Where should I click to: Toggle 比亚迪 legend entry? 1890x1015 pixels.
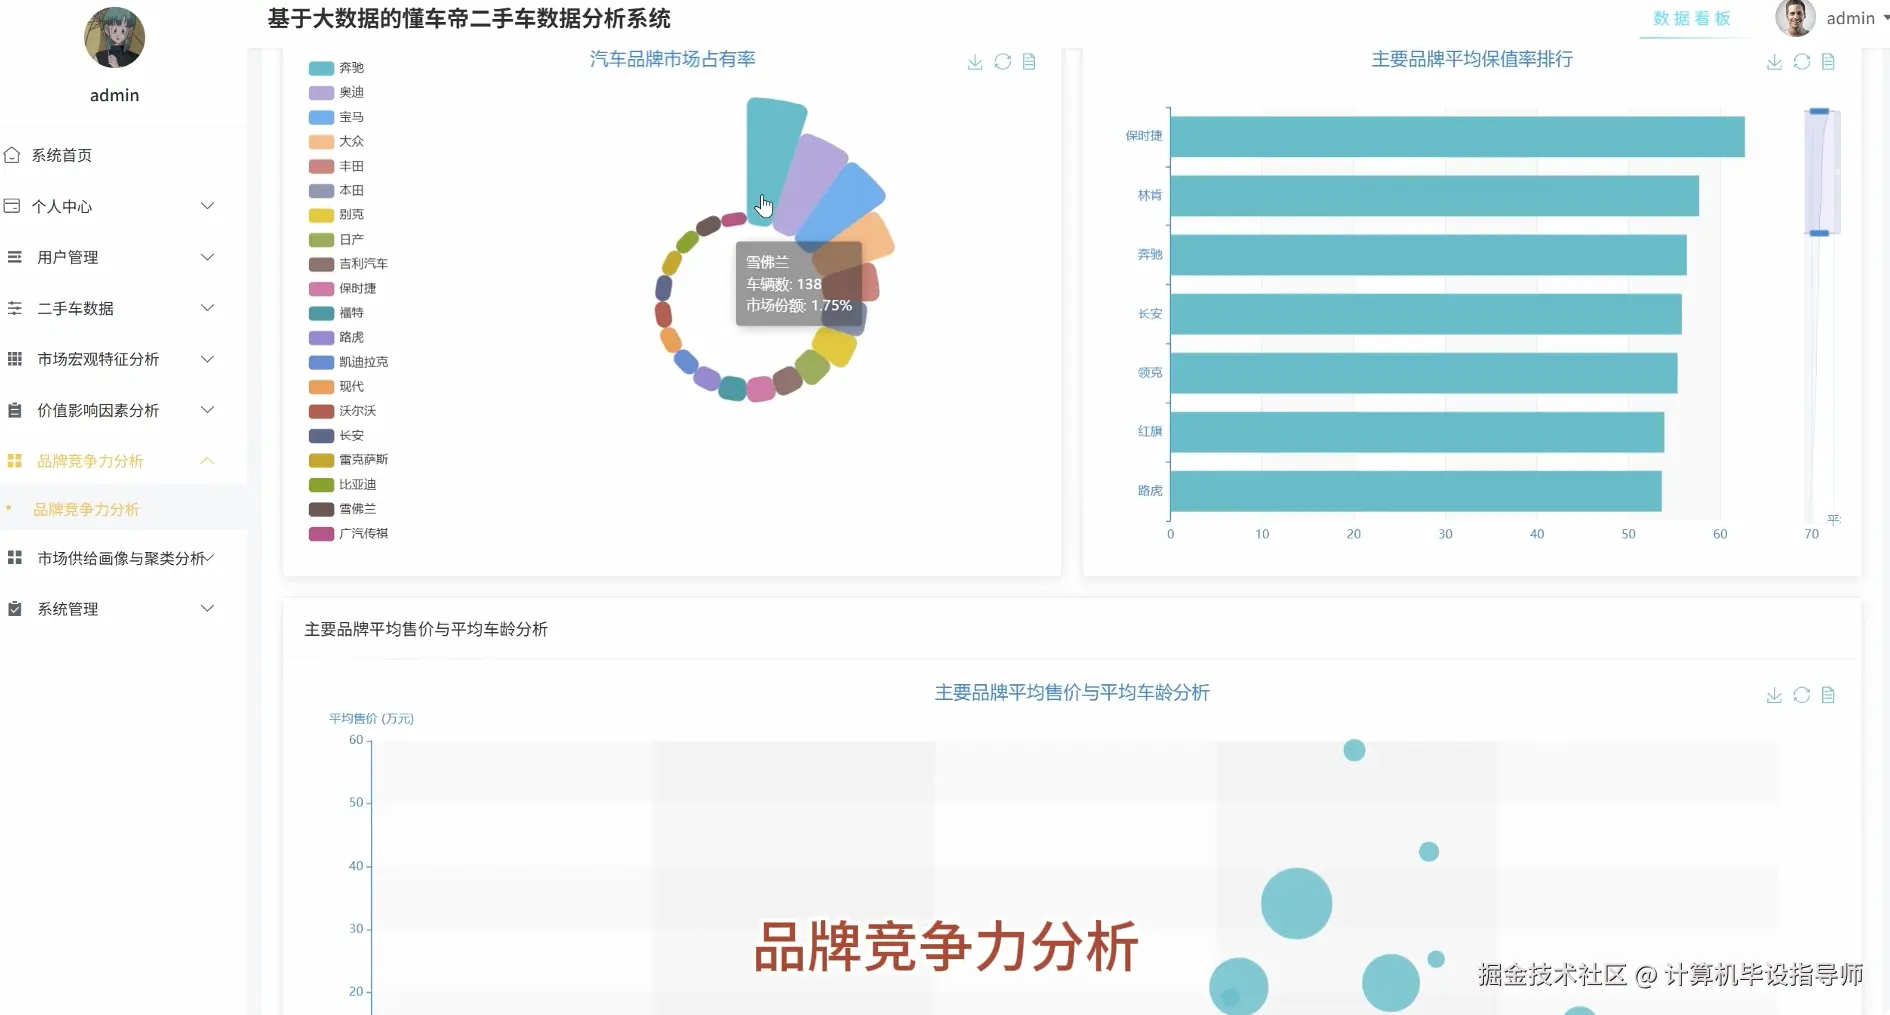[x=343, y=484]
